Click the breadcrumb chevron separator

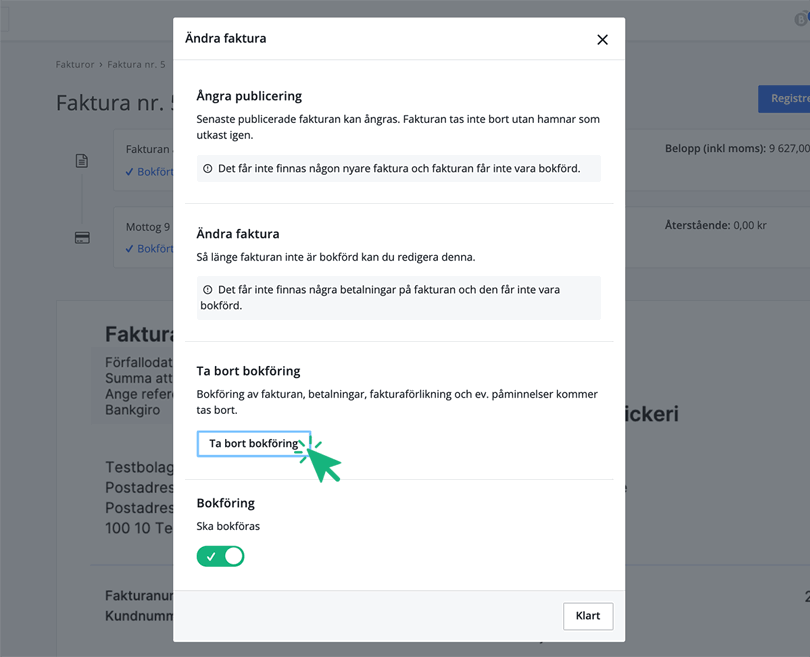(x=103, y=63)
